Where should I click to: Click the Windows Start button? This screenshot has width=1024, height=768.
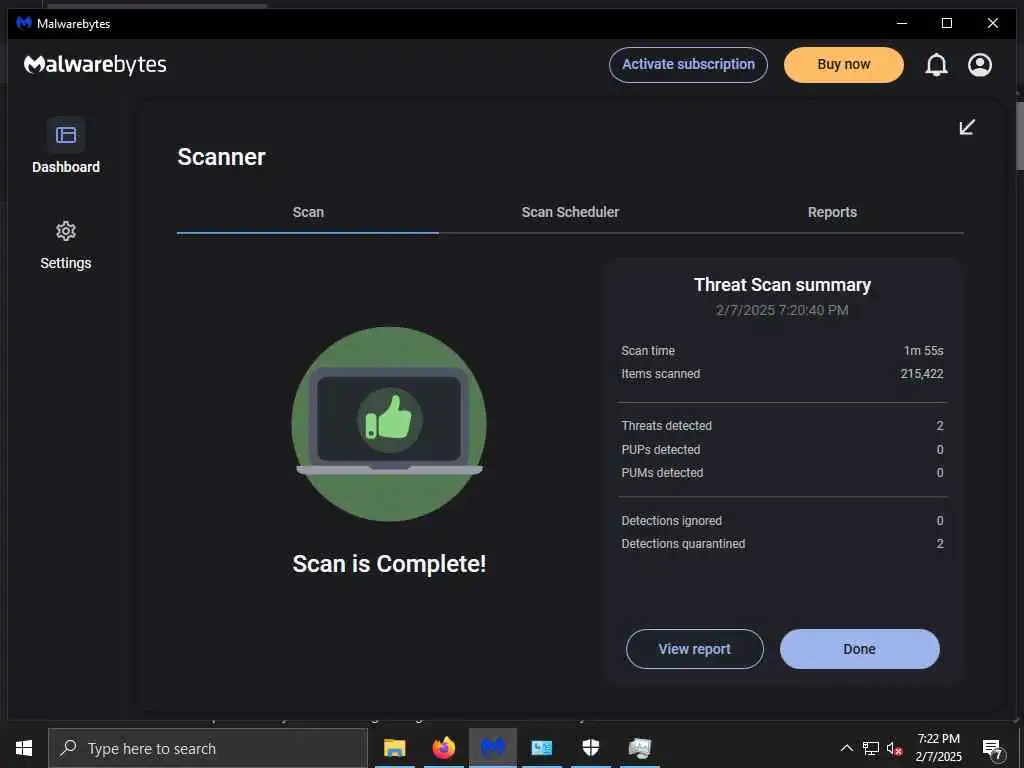coord(24,748)
